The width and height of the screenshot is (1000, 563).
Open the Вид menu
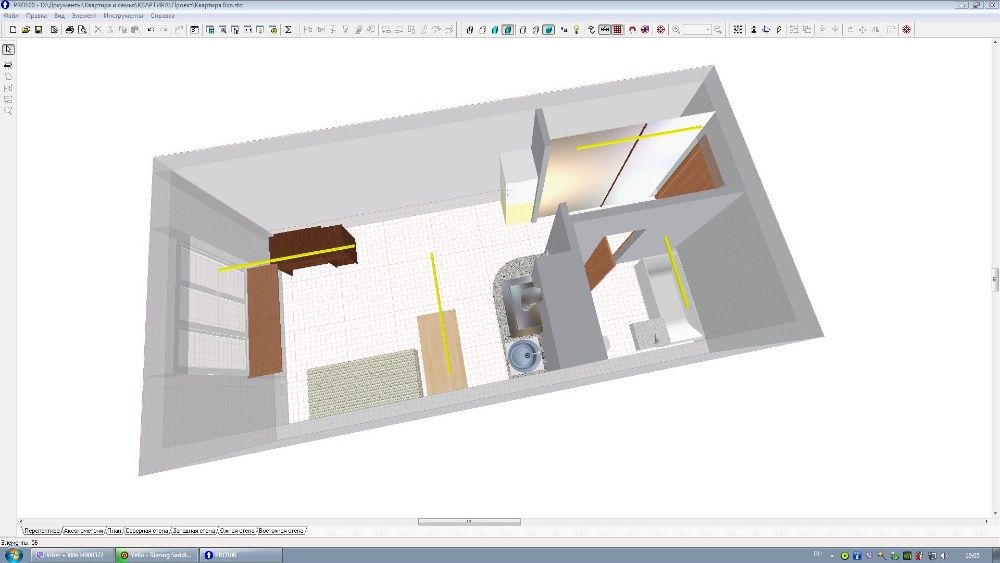pos(59,15)
